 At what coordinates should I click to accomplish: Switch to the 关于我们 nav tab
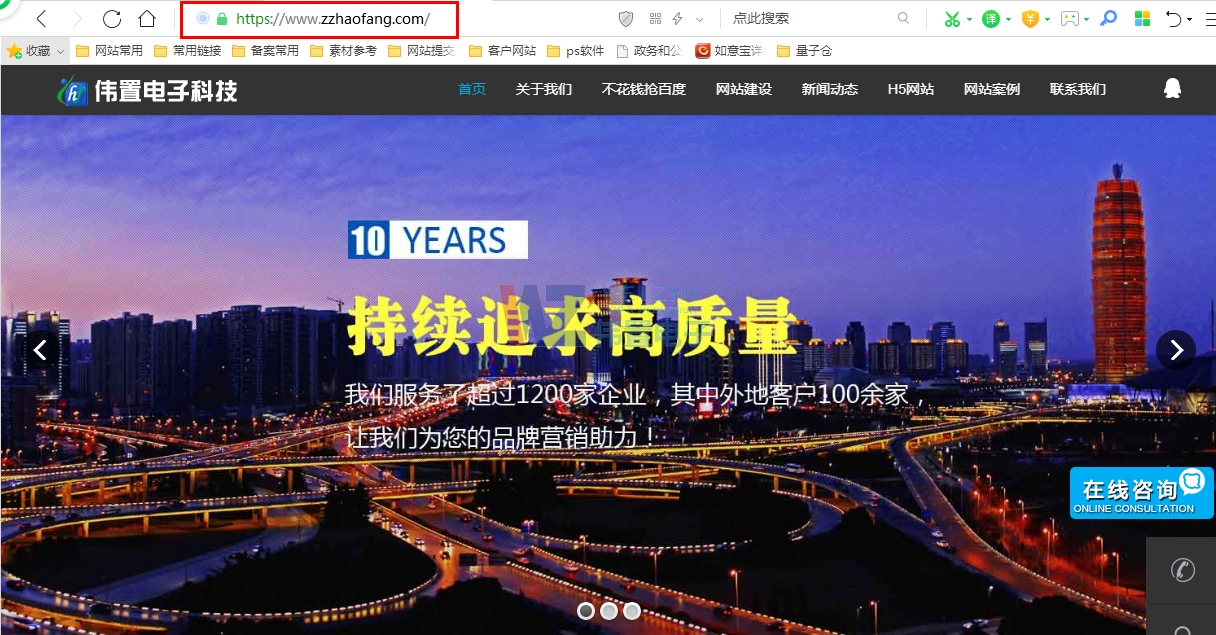(543, 89)
